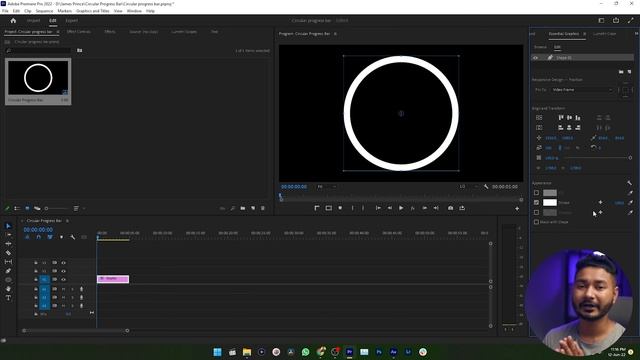Image resolution: width=640 pixels, height=360 pixels.
Task: Play the sequence in Program monitor
Action: 401,208
